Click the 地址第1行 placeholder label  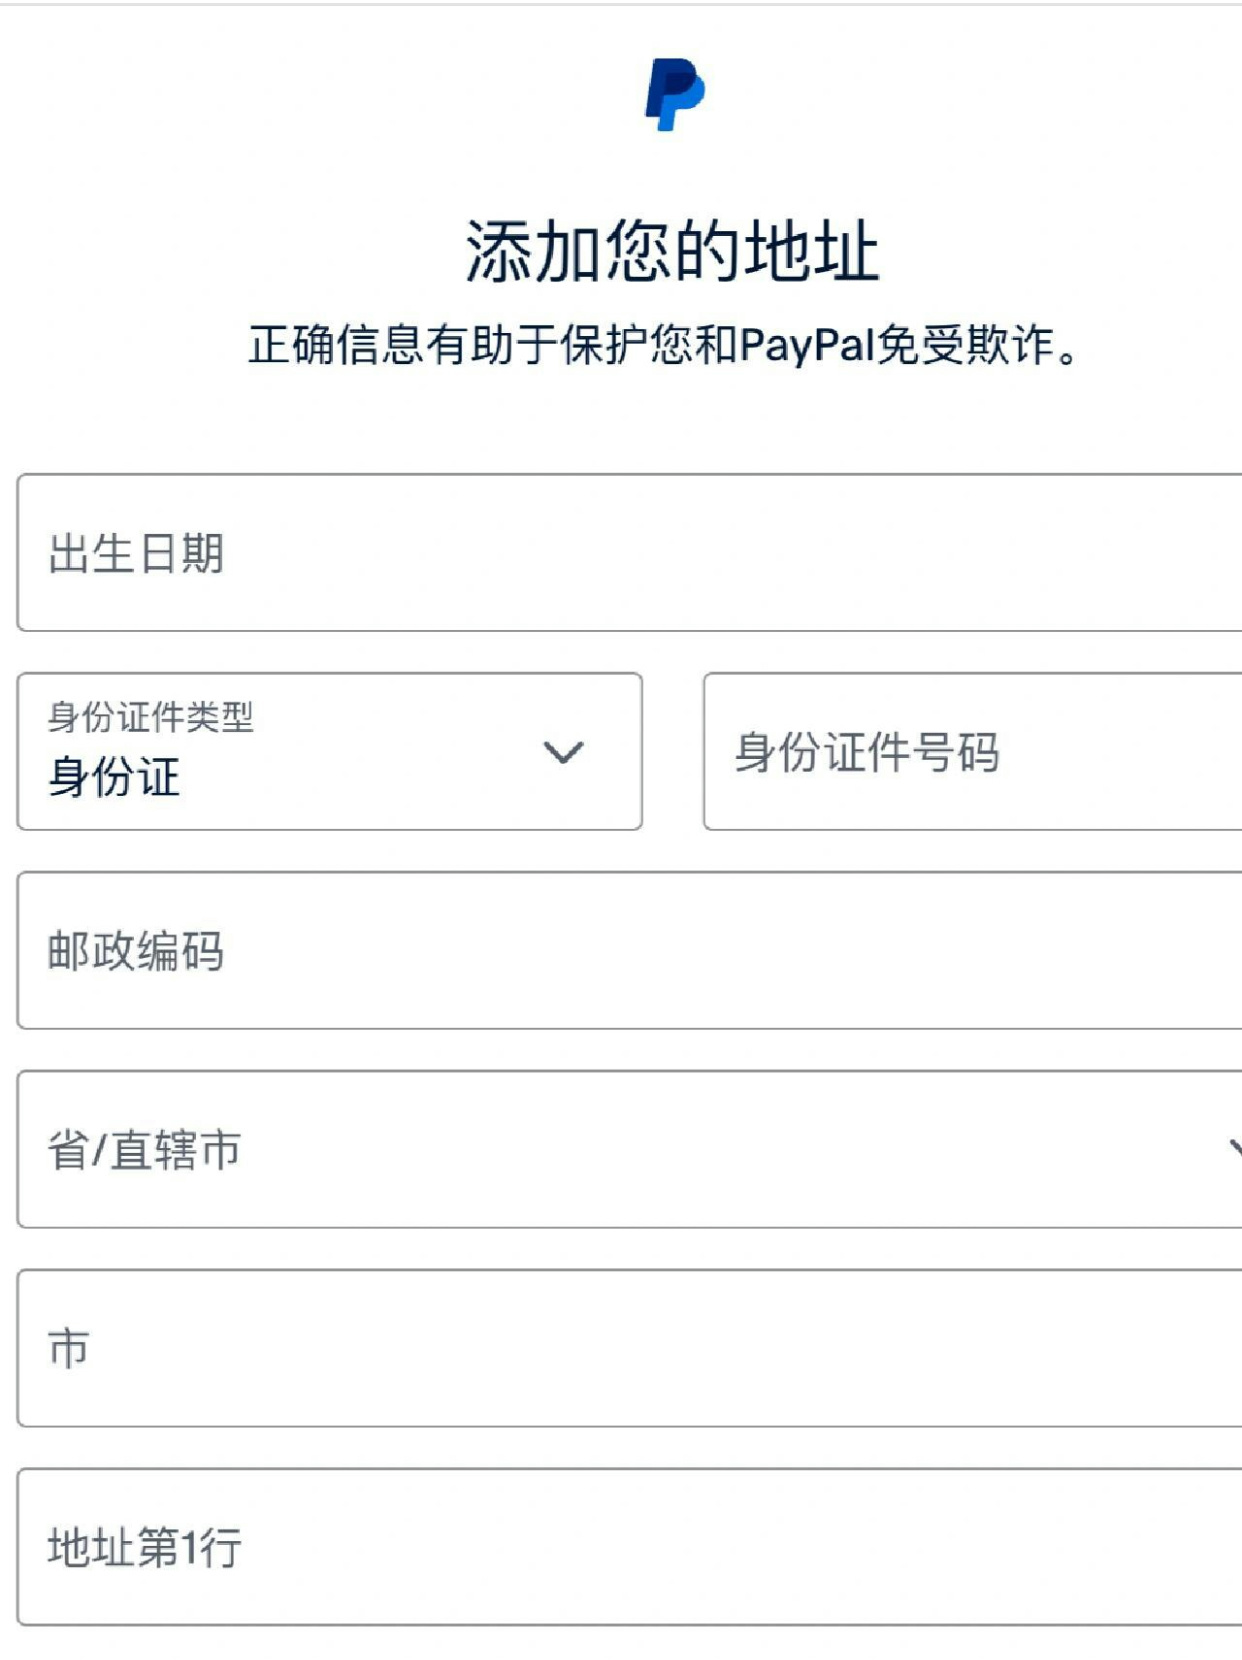tap(144, 1547)
